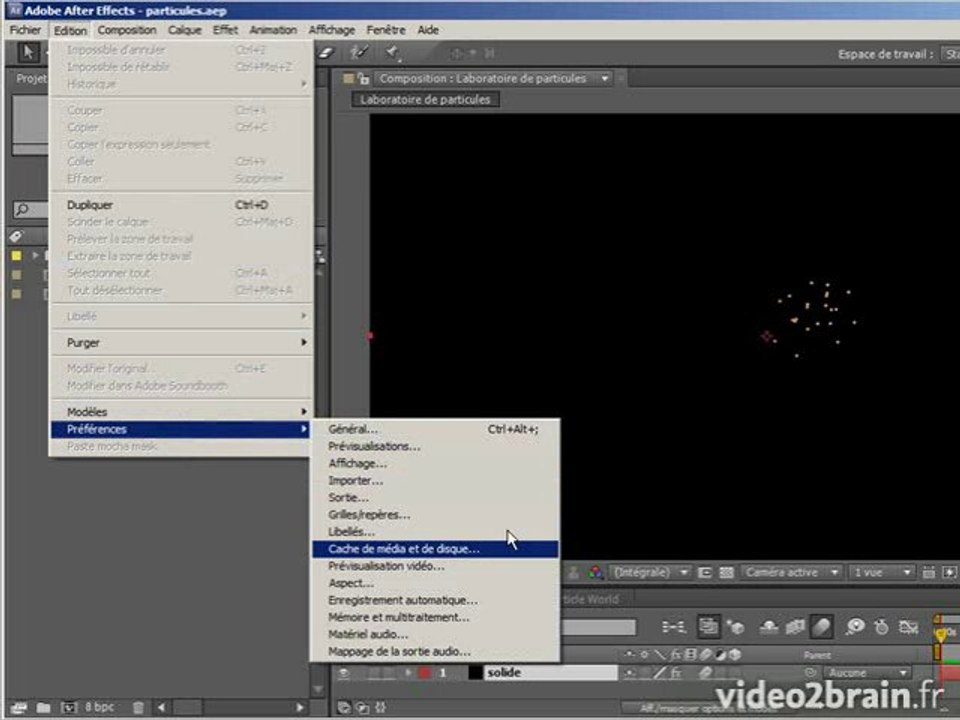Open Modèles submenu

click(181, 412)
